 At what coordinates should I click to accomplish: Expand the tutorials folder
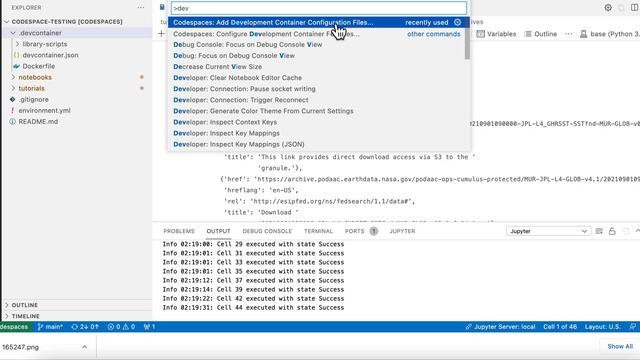pos(13,88)
